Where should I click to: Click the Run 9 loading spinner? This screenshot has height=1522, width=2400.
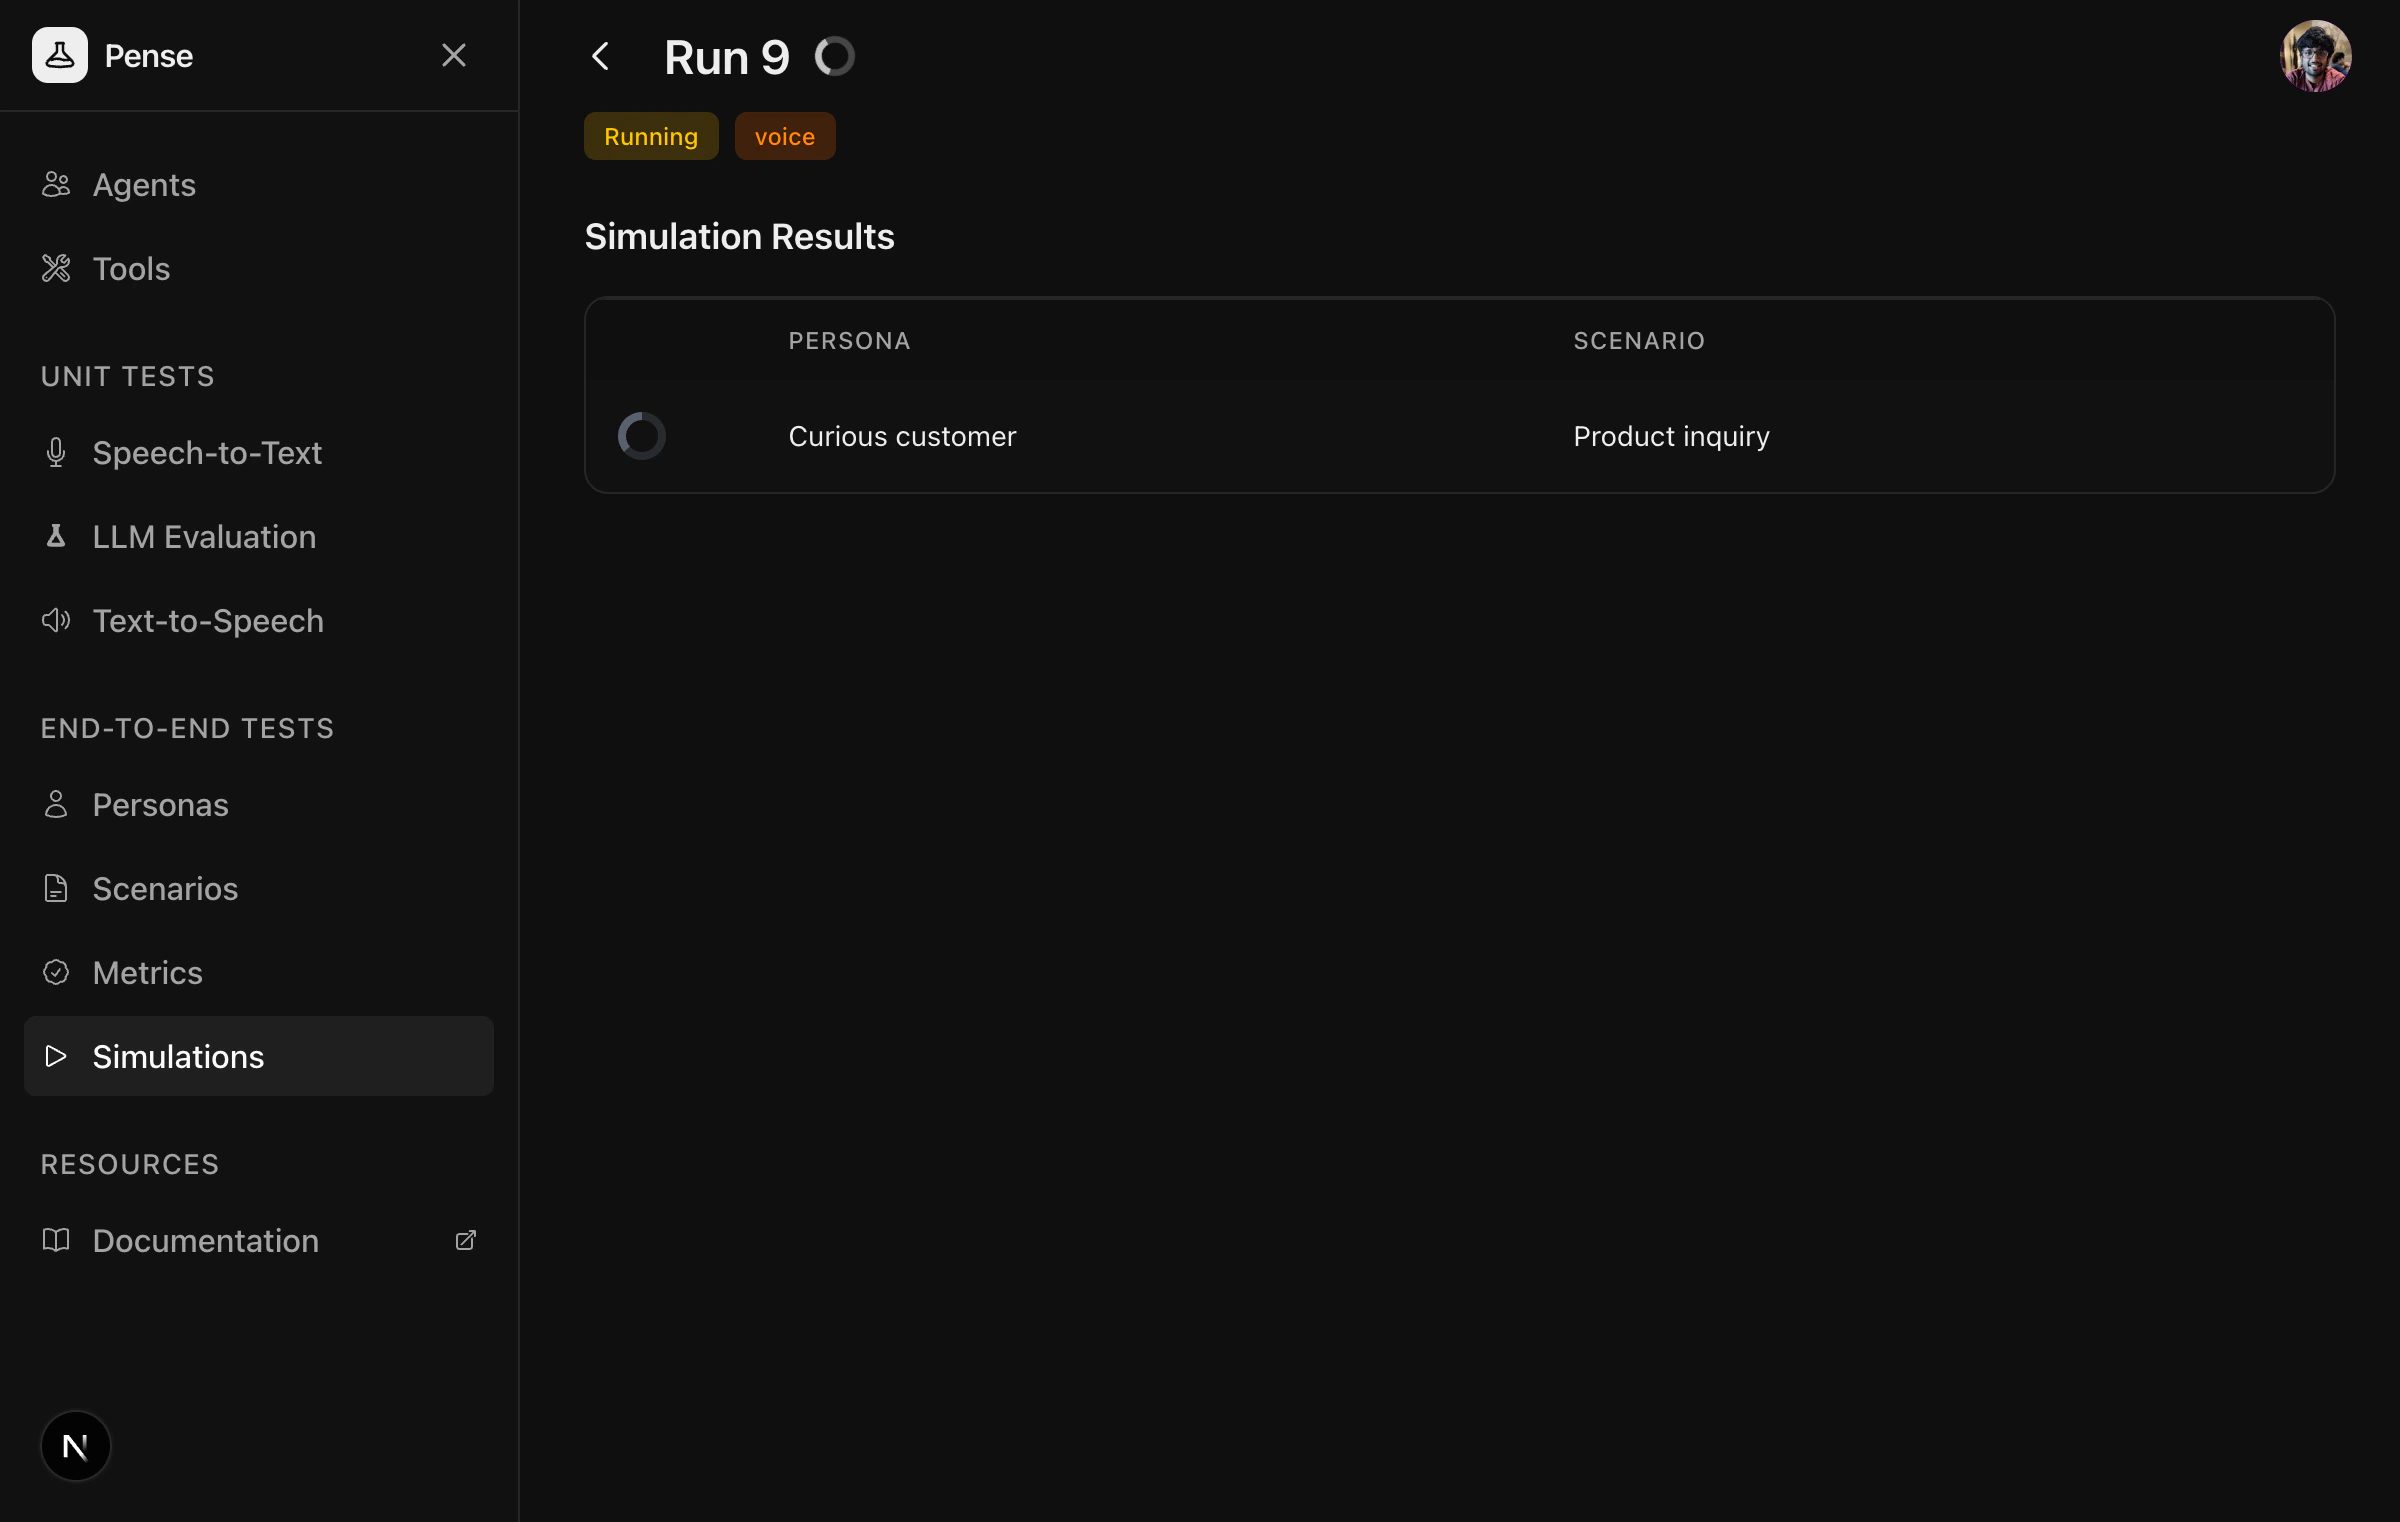[835, 56]
